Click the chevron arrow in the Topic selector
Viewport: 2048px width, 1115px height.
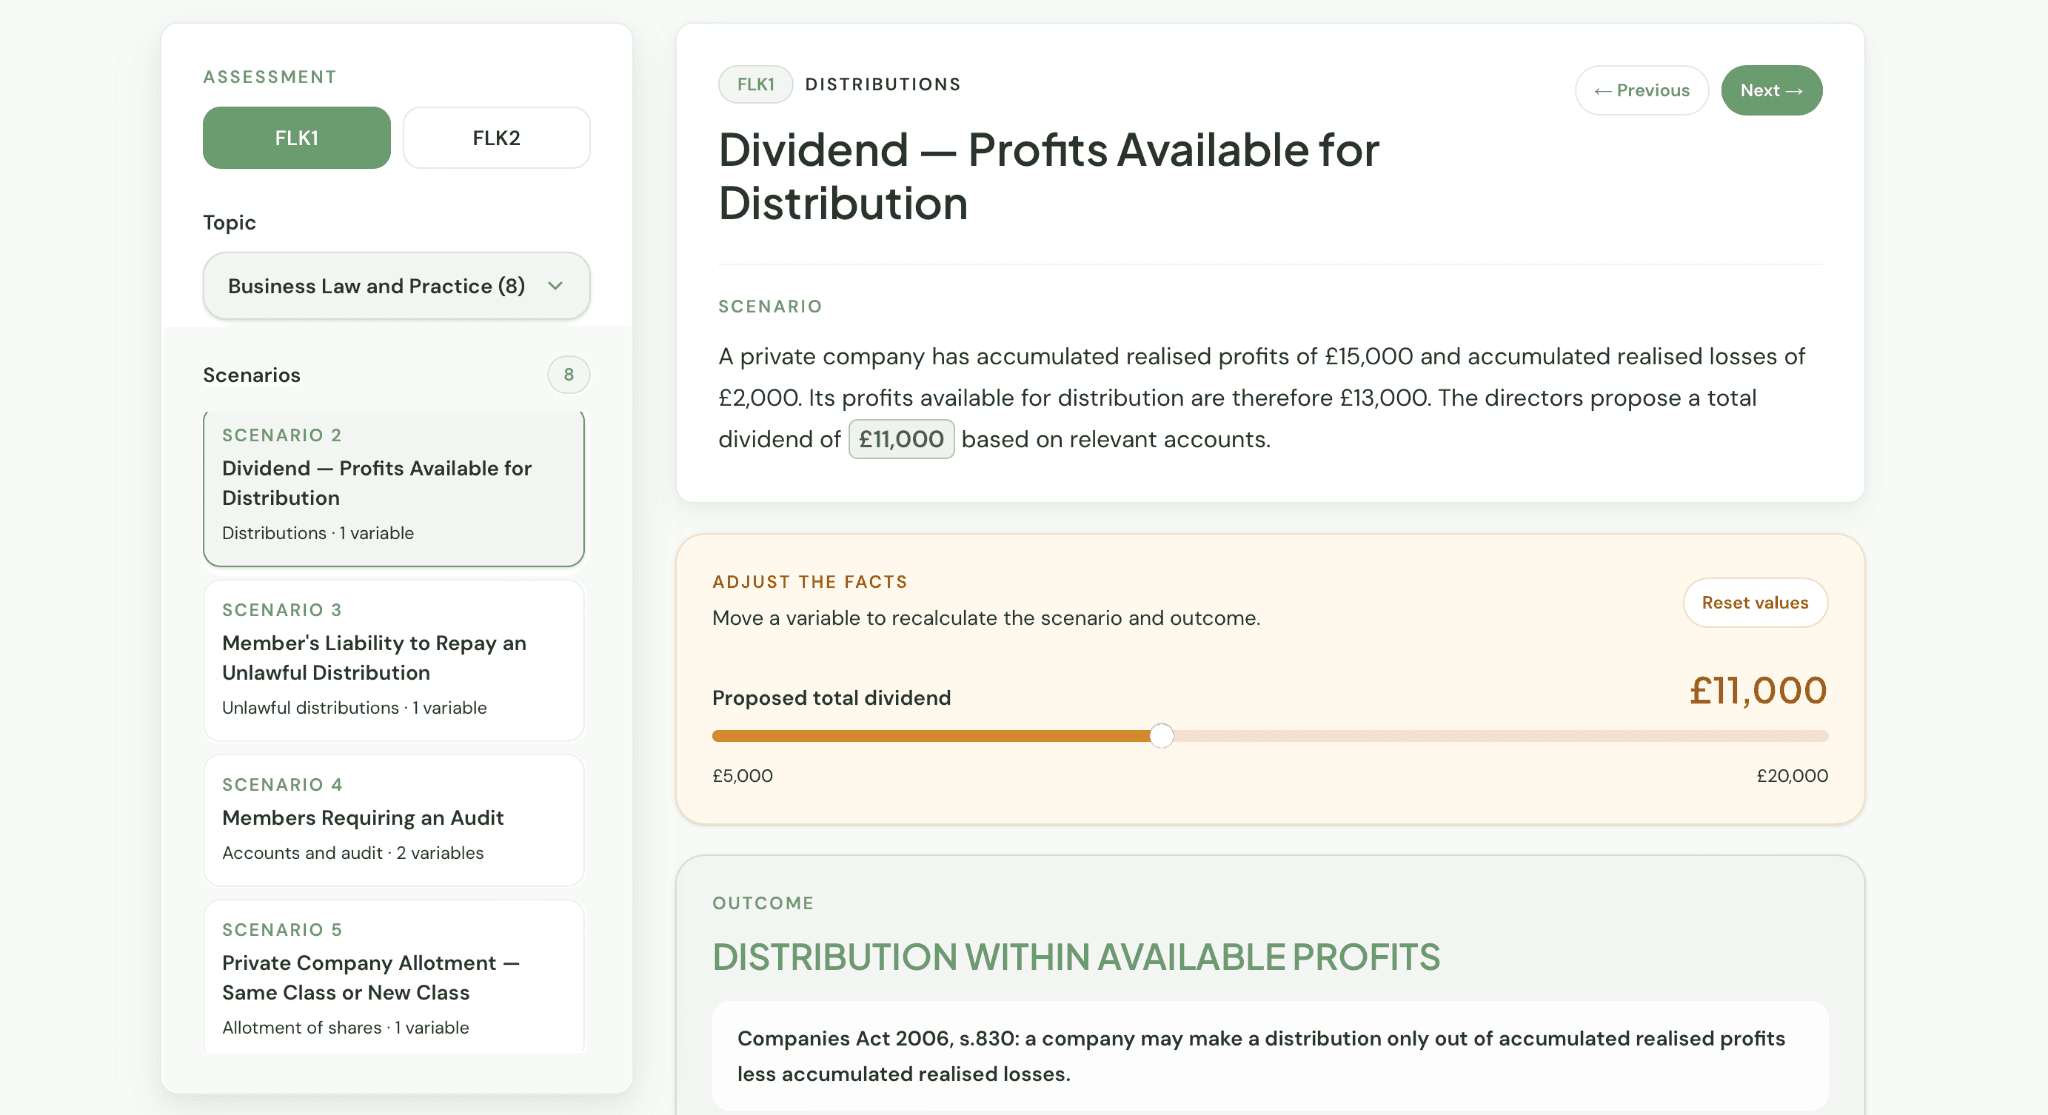556,286
